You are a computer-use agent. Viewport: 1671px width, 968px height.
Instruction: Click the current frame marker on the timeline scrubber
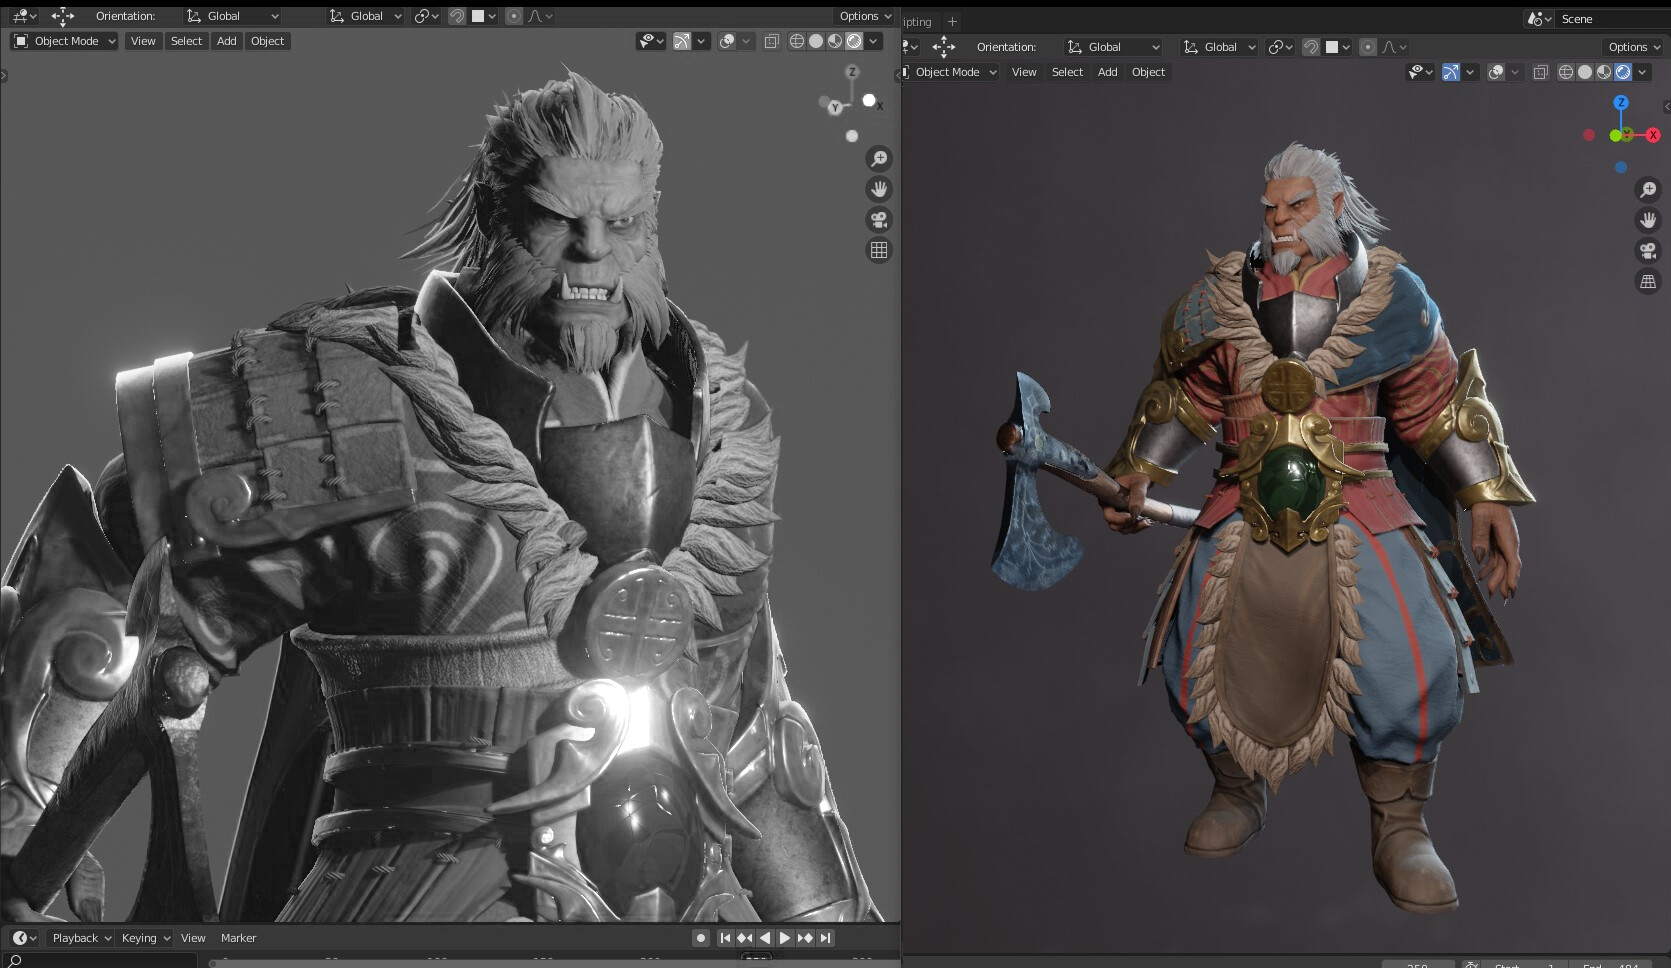(x=756, y=959)
